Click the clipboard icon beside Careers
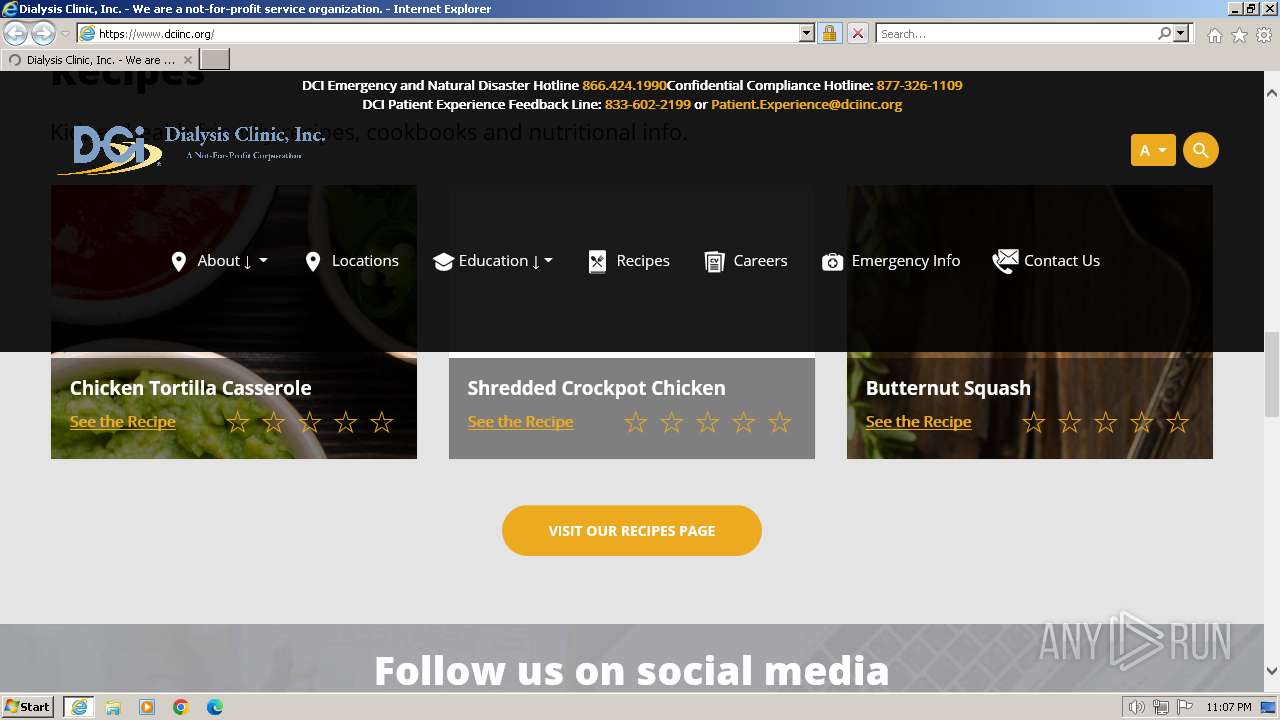1280x720 pixels. pyautogui.click(x=714, y=261)
